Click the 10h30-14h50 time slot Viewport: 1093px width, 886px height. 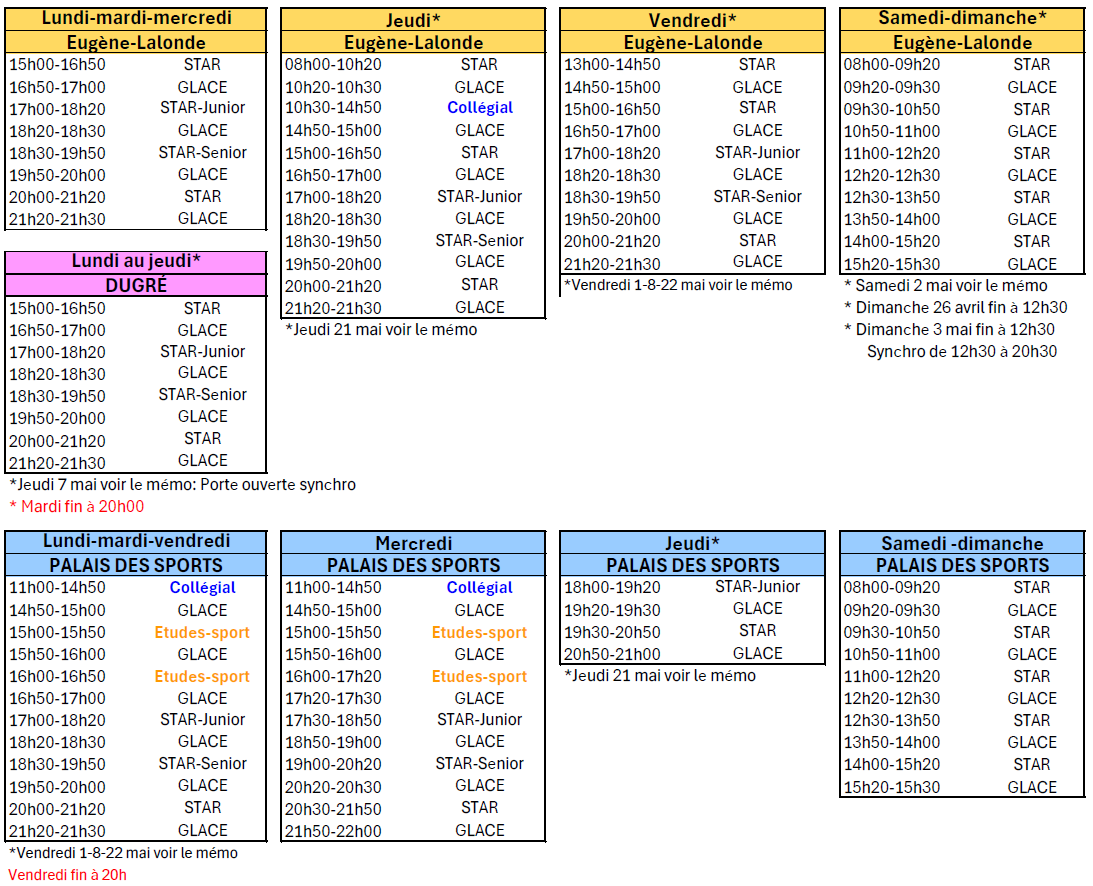(x=333, y=108)
